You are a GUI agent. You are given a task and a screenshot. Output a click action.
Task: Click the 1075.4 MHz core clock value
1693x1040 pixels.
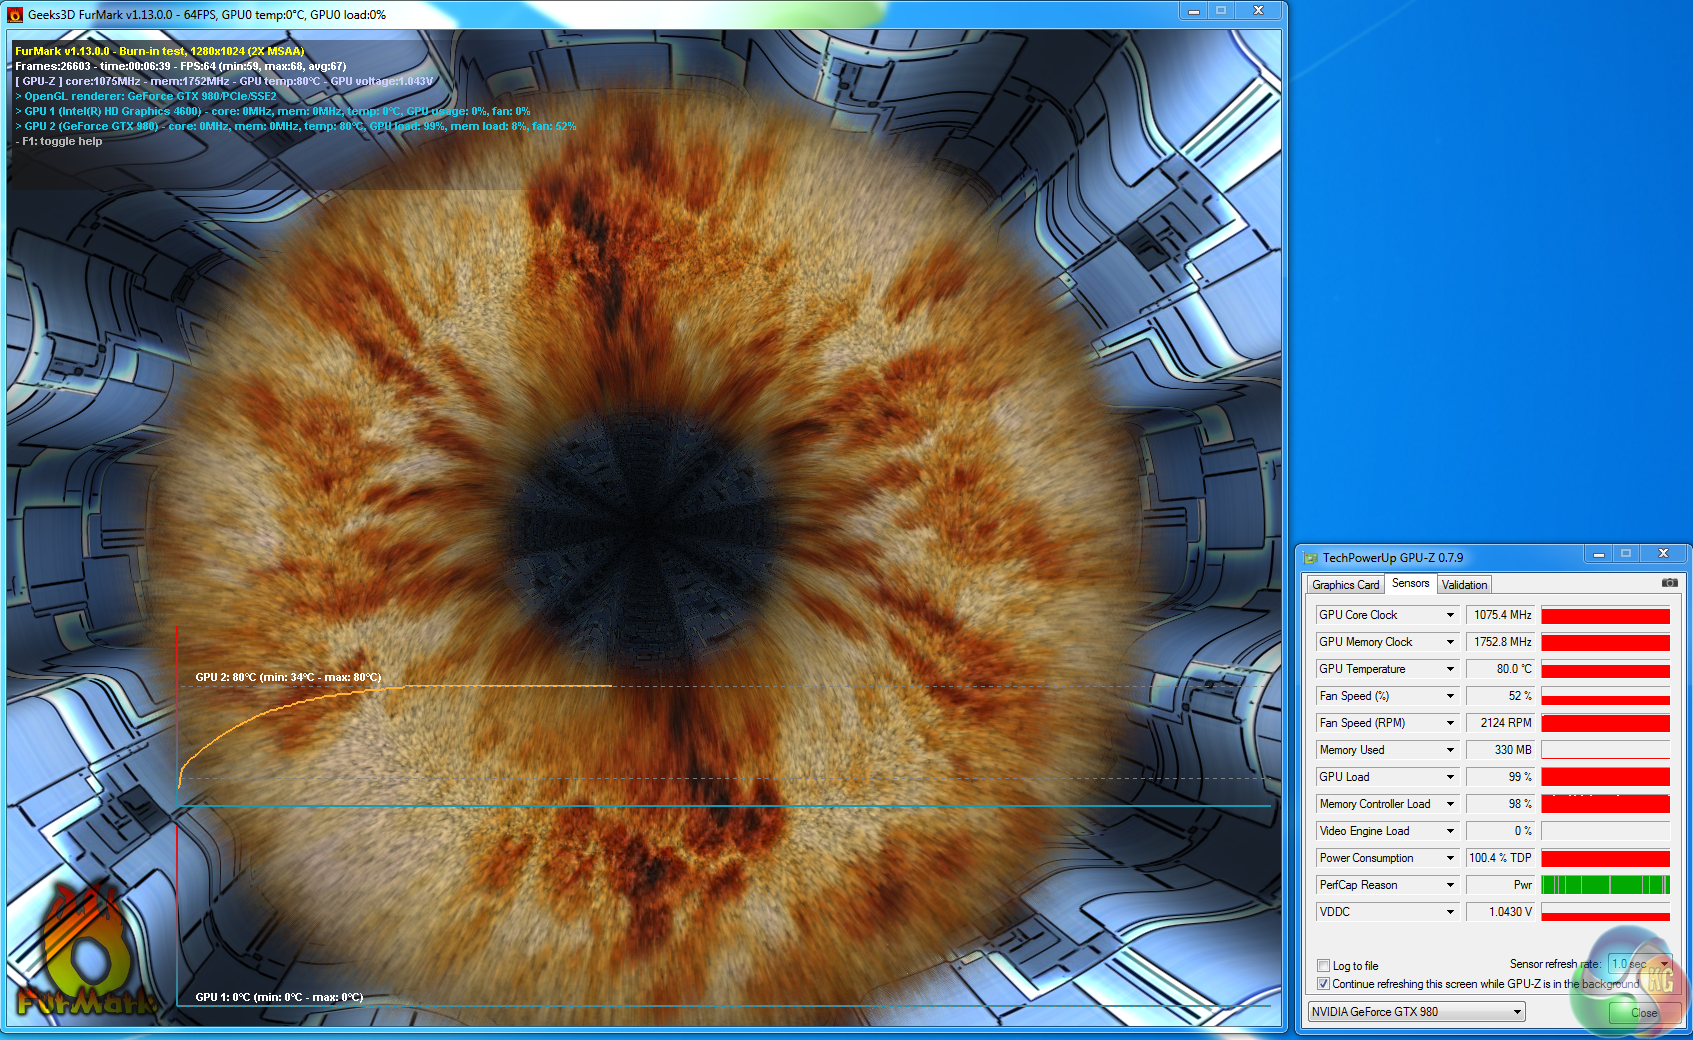click(x=1501, y=615)
